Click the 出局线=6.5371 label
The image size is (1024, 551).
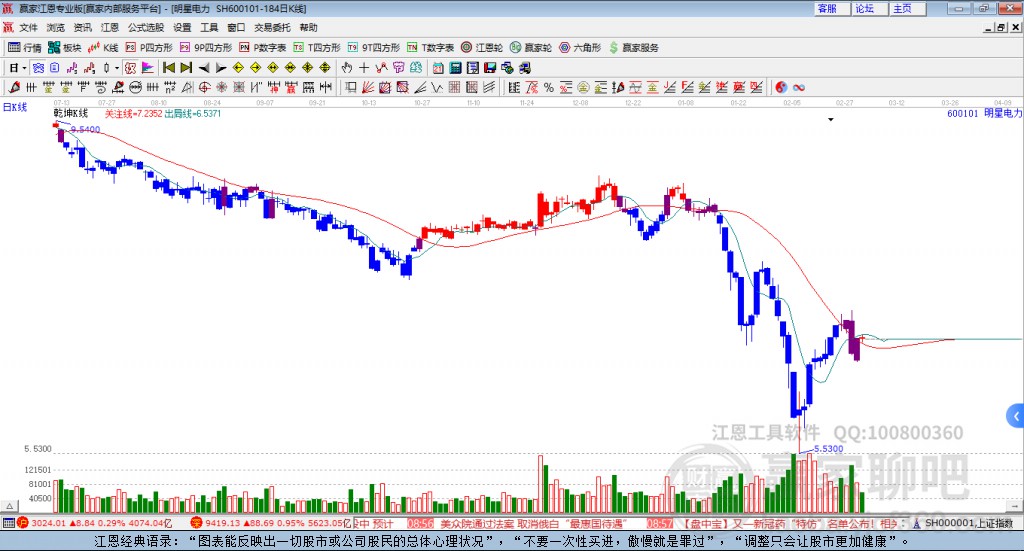[193, 114]
